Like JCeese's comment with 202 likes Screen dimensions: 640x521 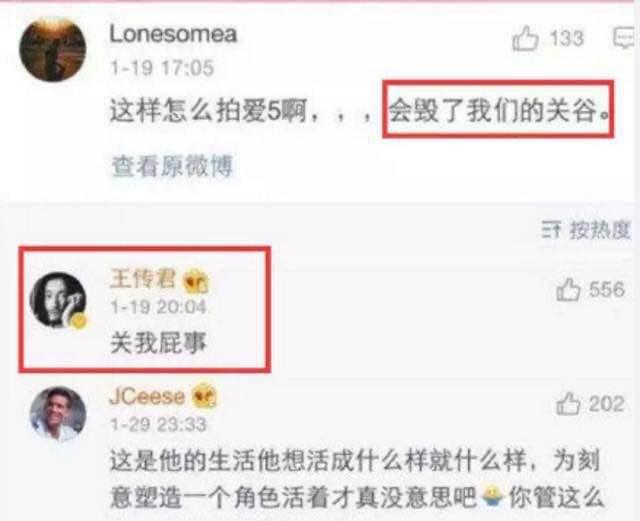coord(568,403)
